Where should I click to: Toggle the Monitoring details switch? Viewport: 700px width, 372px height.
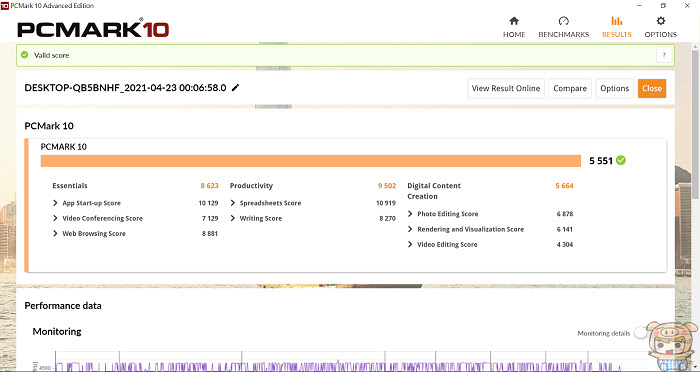pyautogui.click(x=641, y=333)
